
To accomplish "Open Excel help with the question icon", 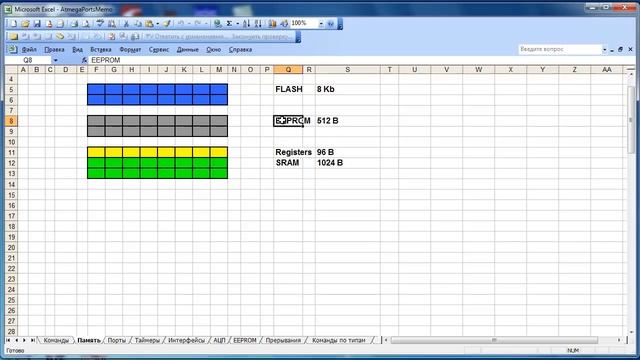I will coord(331,24).
